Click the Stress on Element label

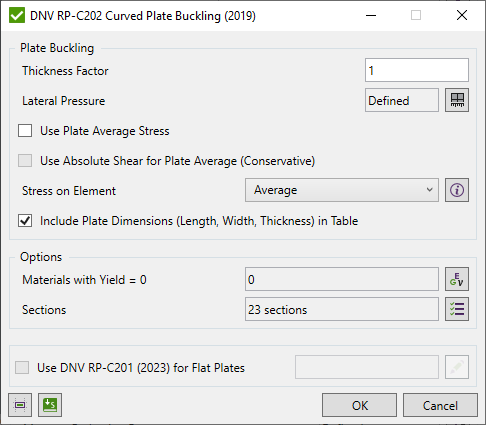click(x=69, y=191)
